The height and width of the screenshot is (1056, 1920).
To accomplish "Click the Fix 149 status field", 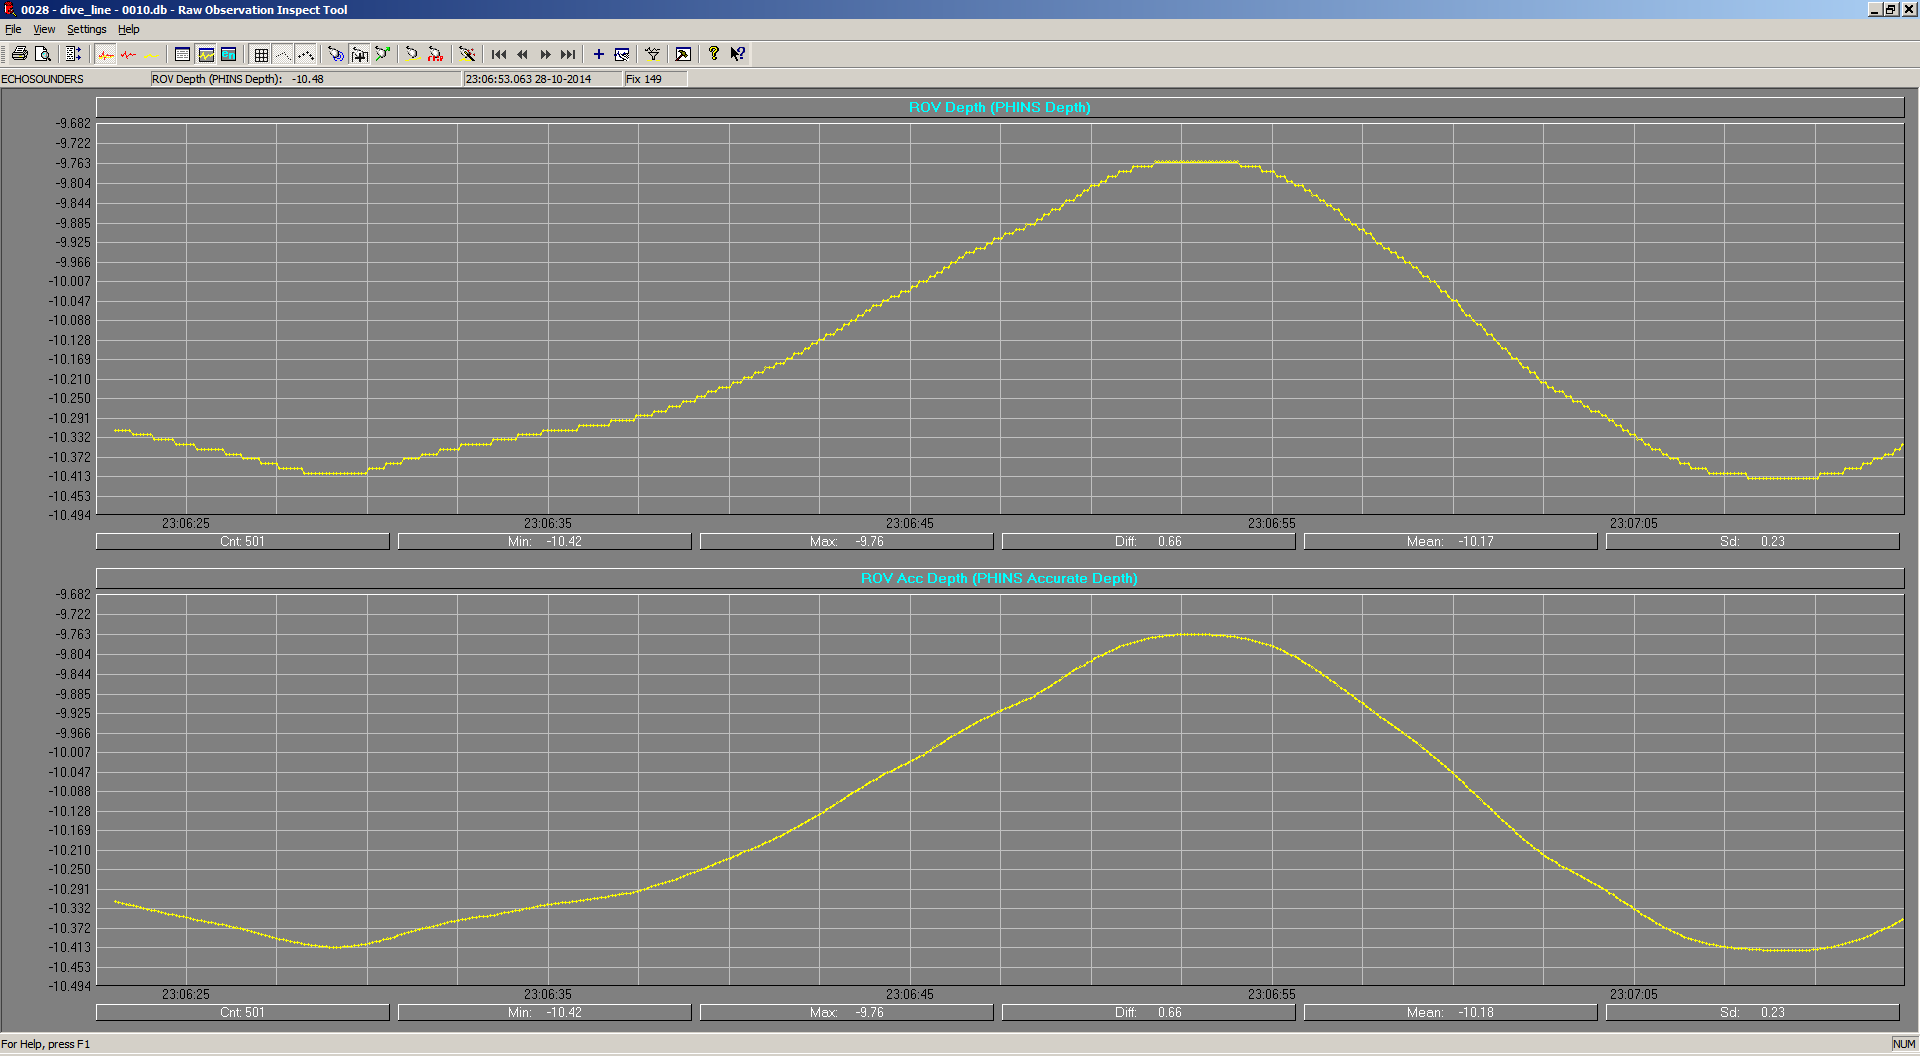I will [655, 79].
